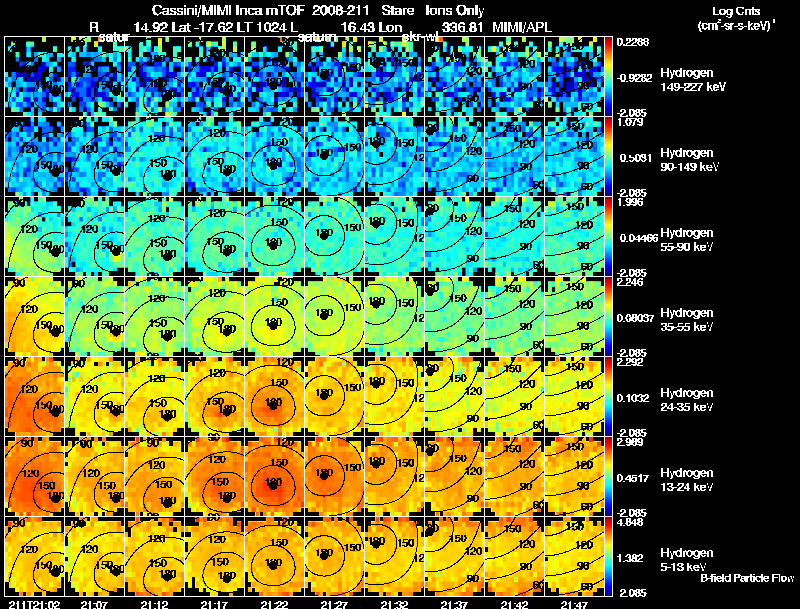
Task: Select the color bar beside Hydrogen 13-24 keV
Action: (x=608, y=477)
